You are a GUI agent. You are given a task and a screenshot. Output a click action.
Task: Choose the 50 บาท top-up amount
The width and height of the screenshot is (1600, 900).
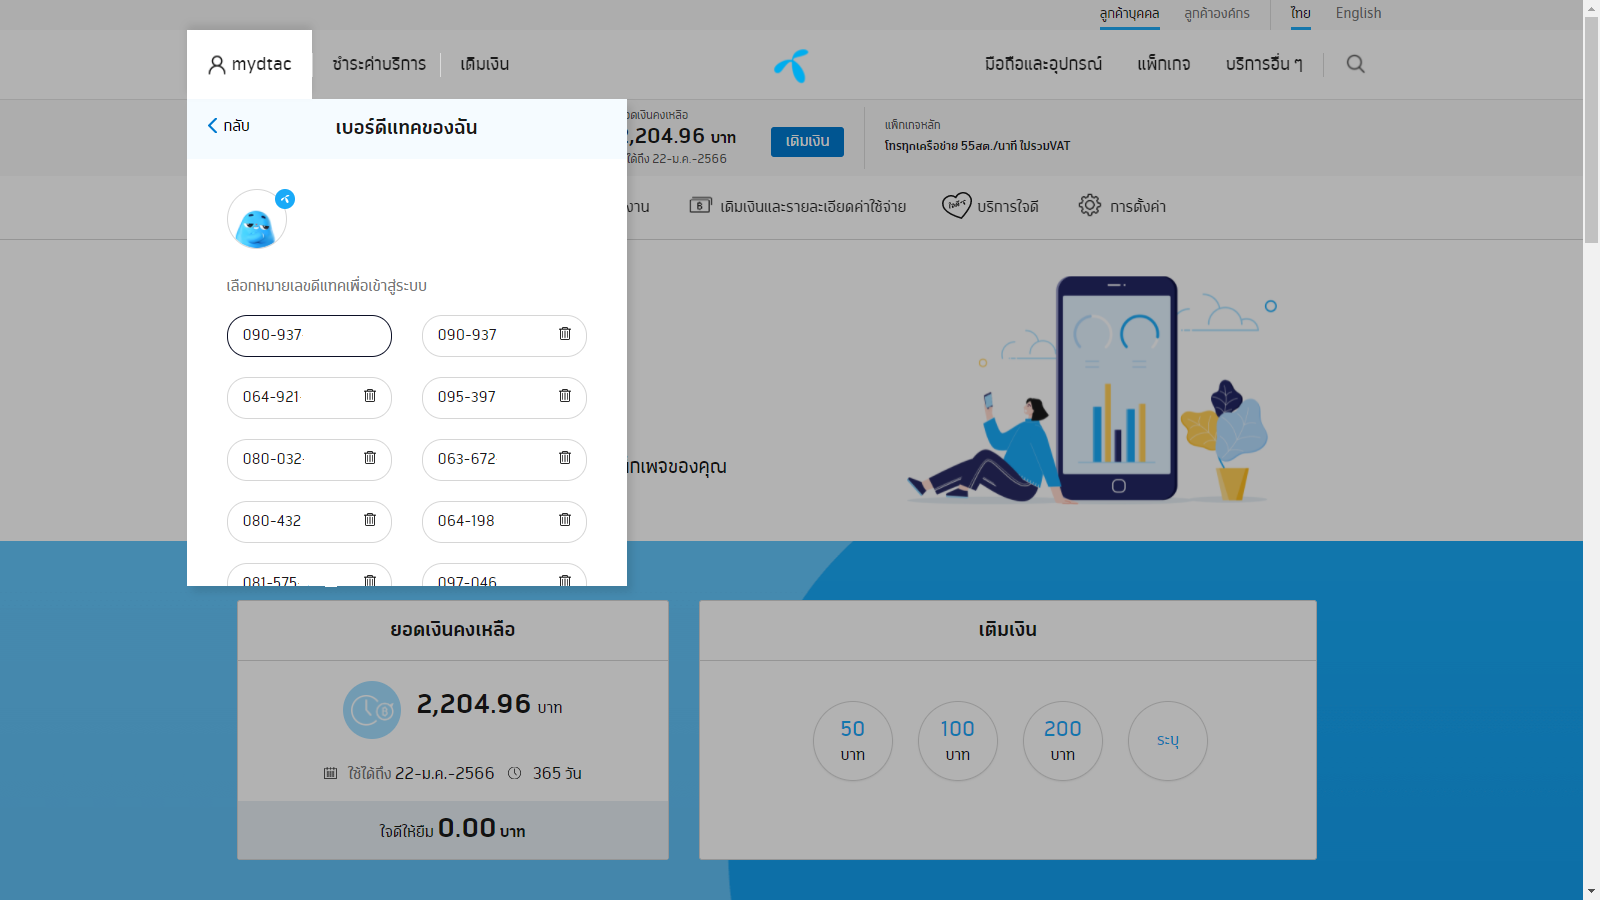coord(853,741)
